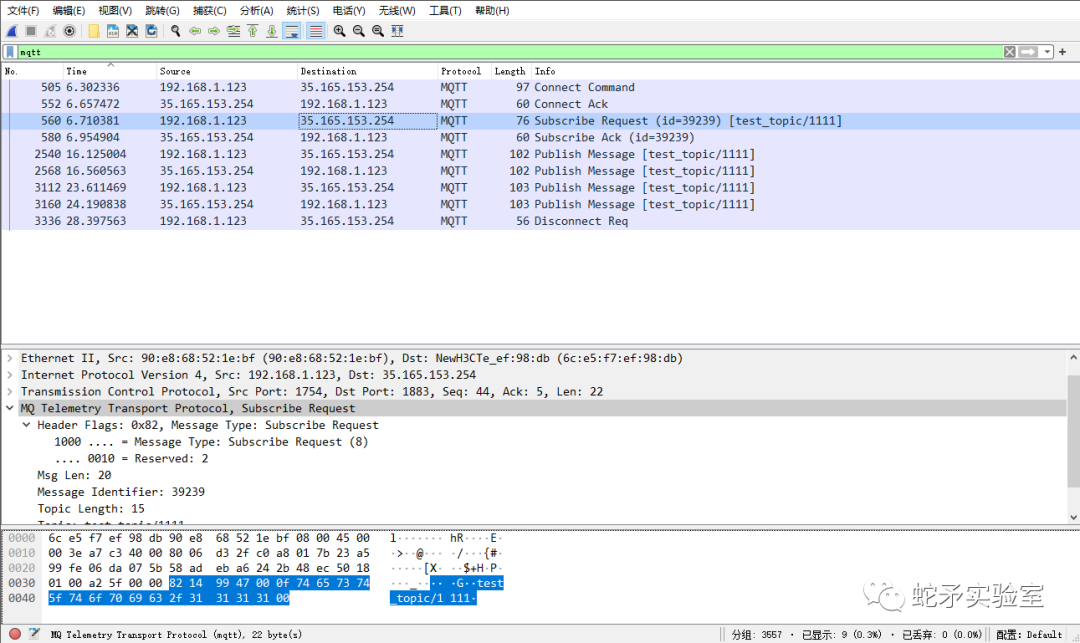The width and height of the screenshot is (1080, 643).
Task: Collapse the Header Flags node
Action: [x=26, y=425]
